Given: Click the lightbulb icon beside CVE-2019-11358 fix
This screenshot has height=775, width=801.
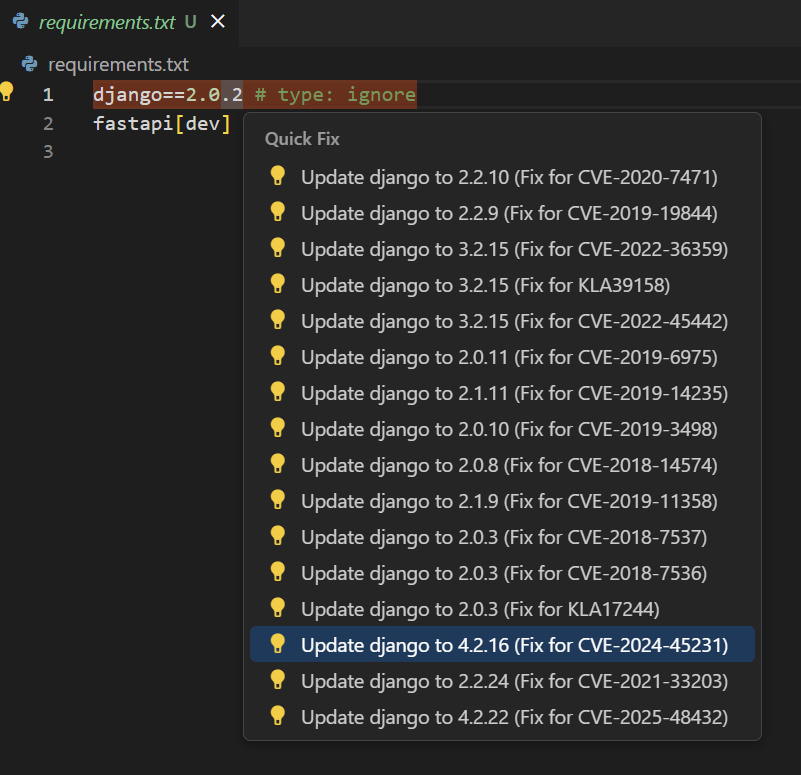Looking at the screenshot, I should coord(277,500).
